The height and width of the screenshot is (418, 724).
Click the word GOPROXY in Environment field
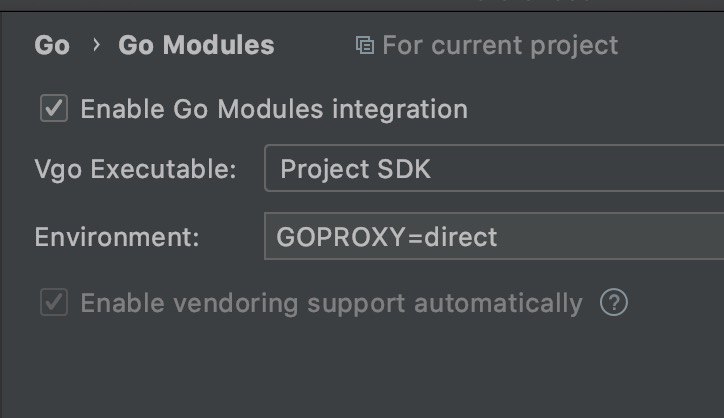pos(342,237)
